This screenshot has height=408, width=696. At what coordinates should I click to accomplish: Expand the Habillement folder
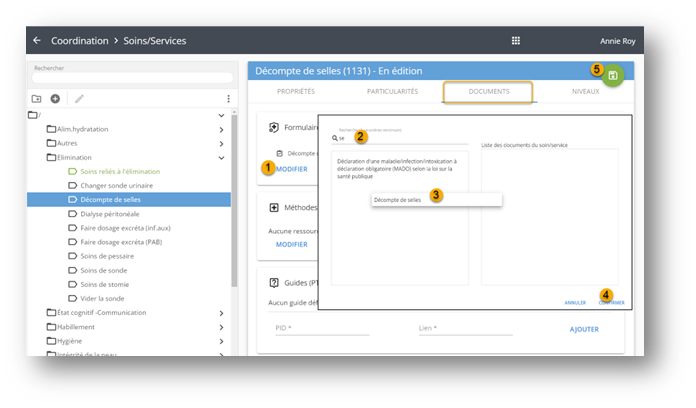pyautogui.click(x=221, y=326)
